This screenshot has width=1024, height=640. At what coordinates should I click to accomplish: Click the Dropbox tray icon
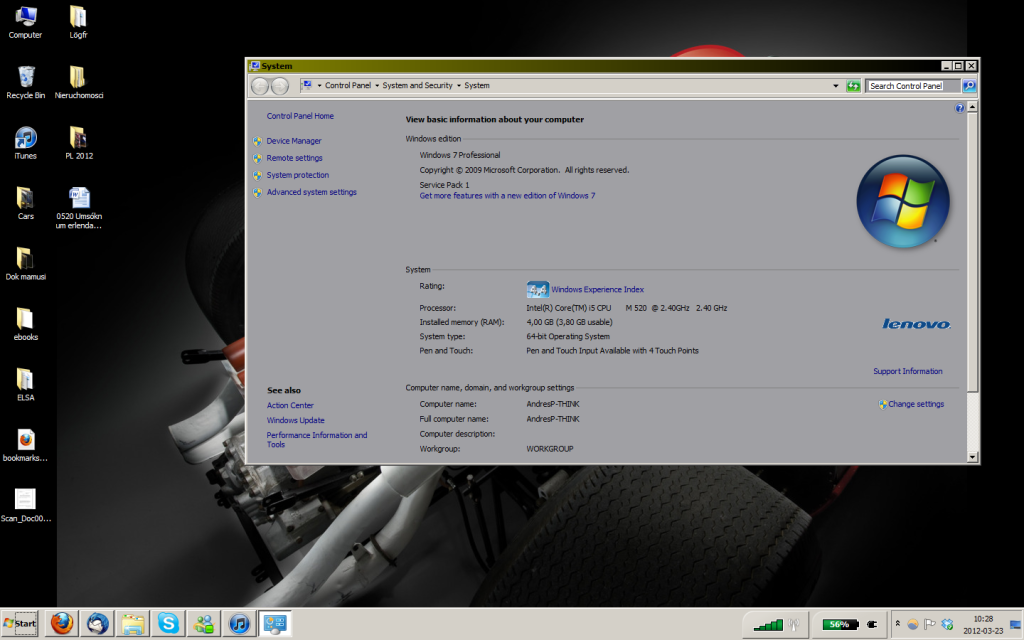[948, 624]
